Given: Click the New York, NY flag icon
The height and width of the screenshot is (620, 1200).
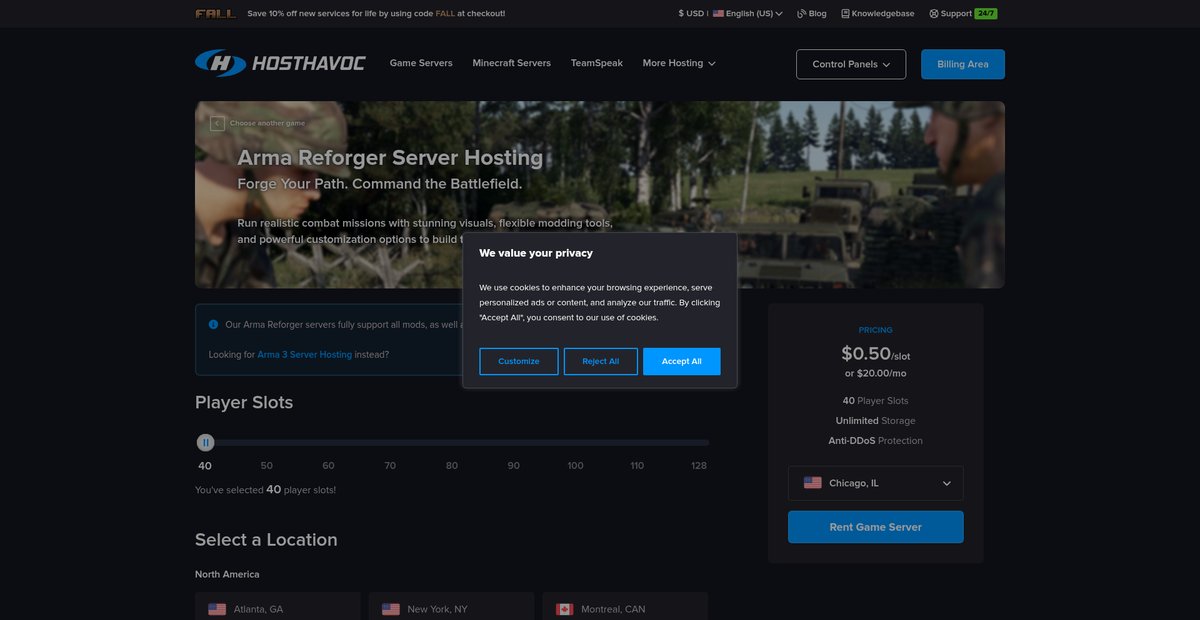Looking at the screenshot, I should [x=391, y=609].
